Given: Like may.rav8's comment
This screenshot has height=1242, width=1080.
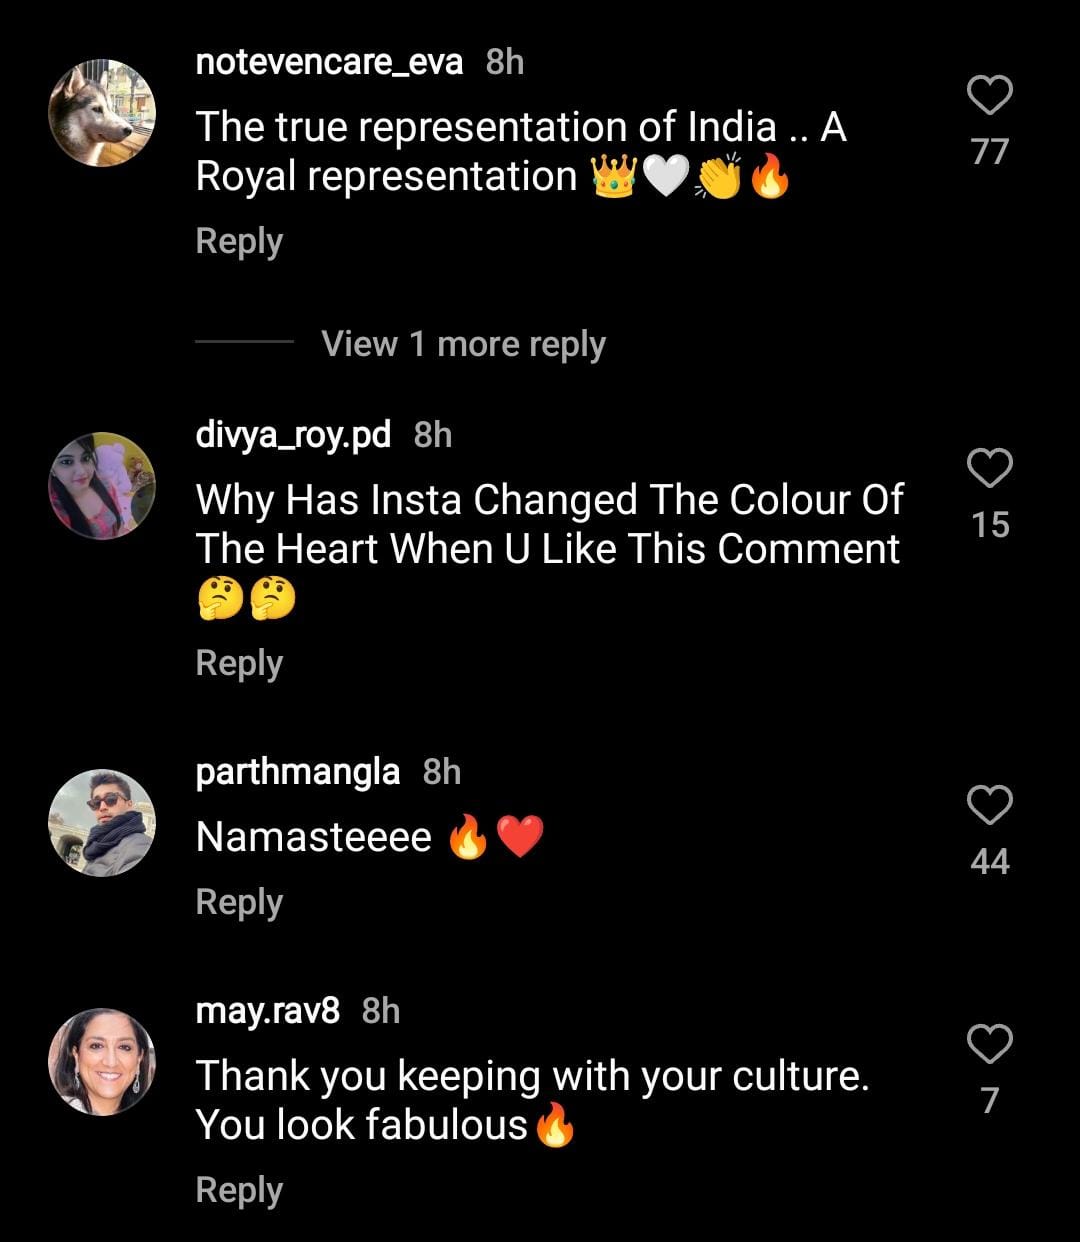Looking at the screenshot, I should [x=989, y=1044].
